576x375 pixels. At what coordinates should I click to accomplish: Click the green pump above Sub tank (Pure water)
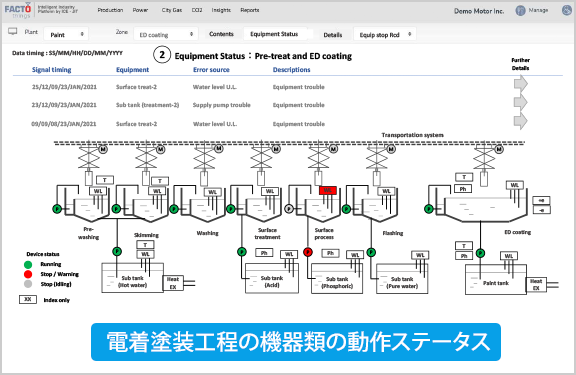pos(371,252)
